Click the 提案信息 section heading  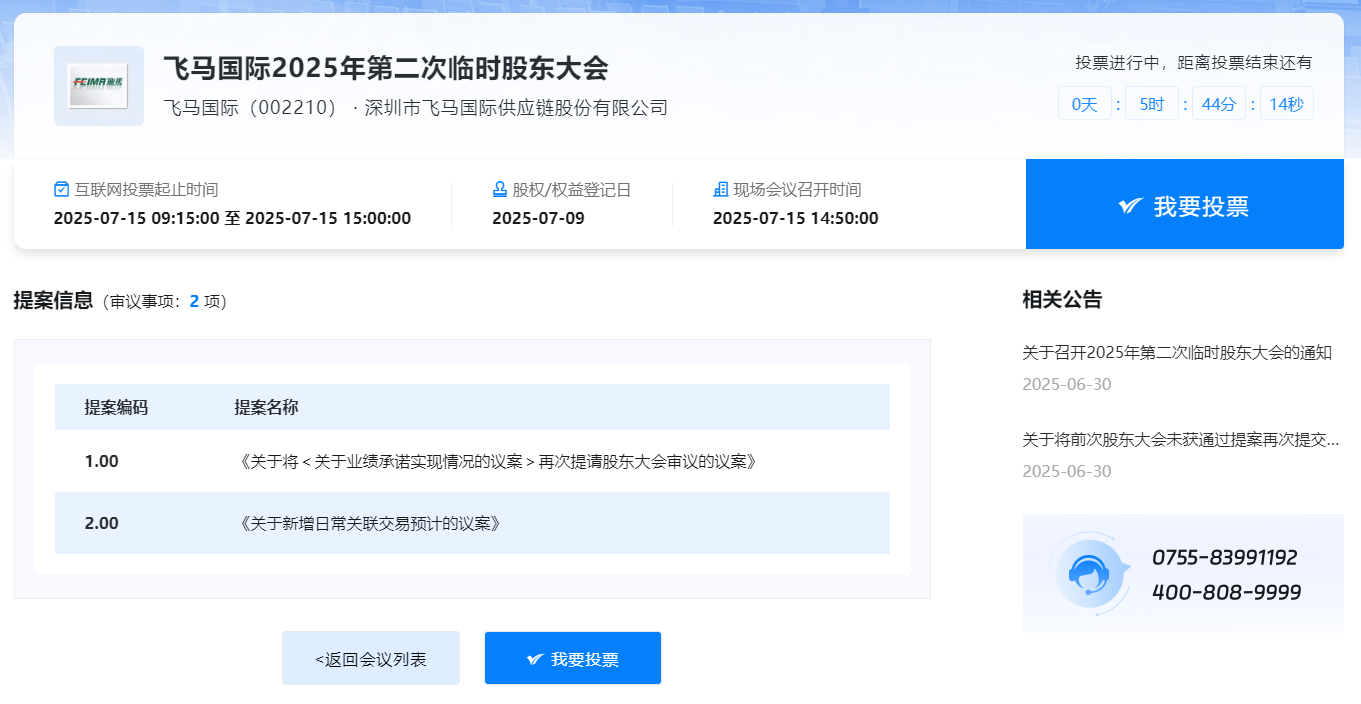click(x=53, y=300)
